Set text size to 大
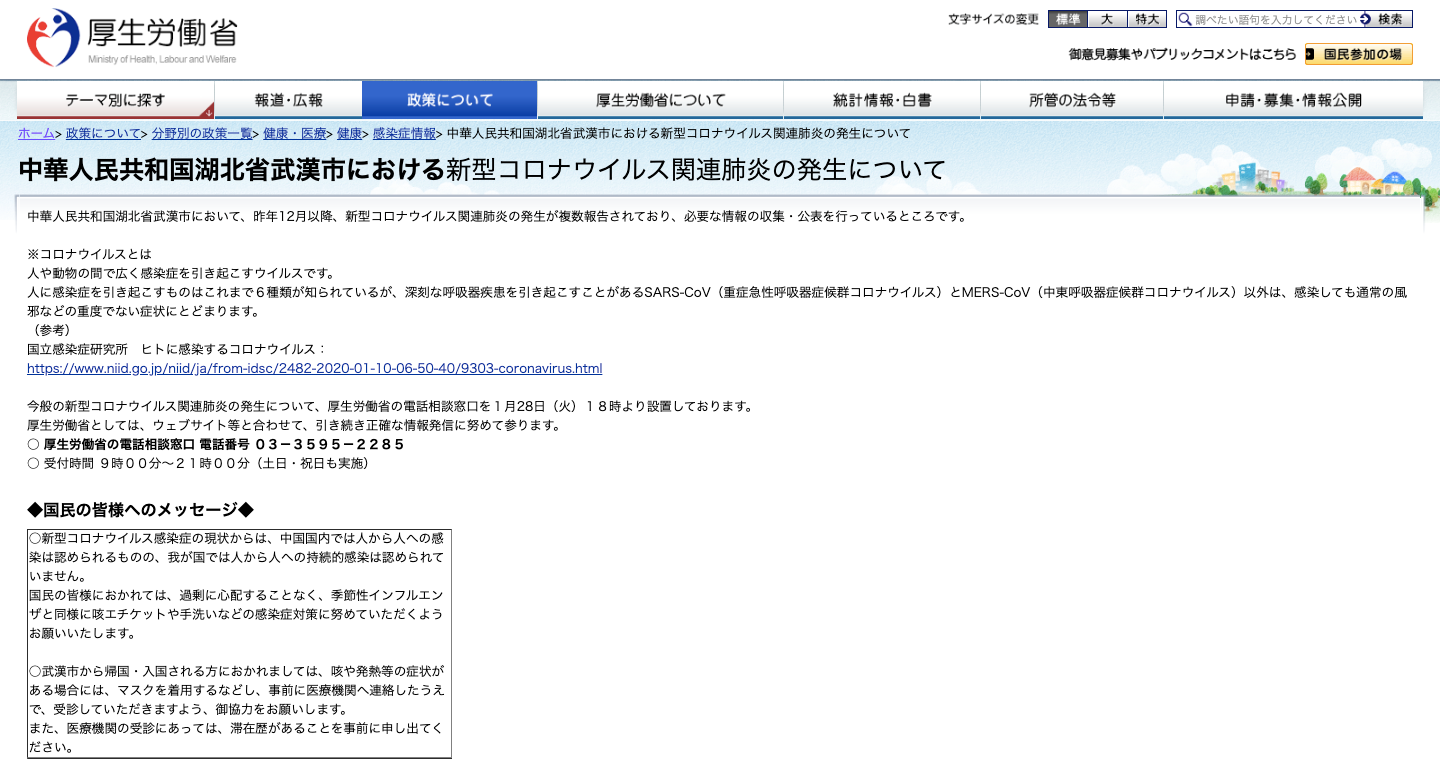 pos(1107,19)
